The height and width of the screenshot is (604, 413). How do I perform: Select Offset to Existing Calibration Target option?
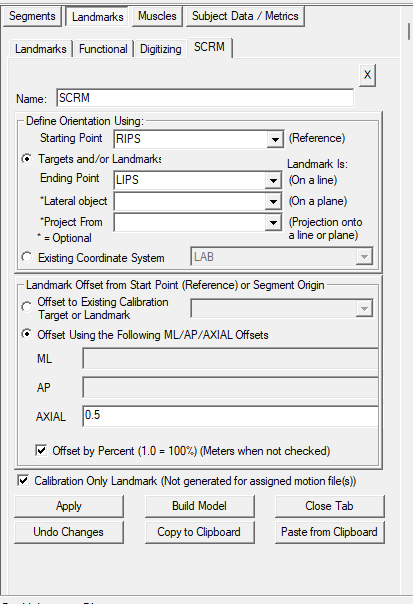pos(27,307)
